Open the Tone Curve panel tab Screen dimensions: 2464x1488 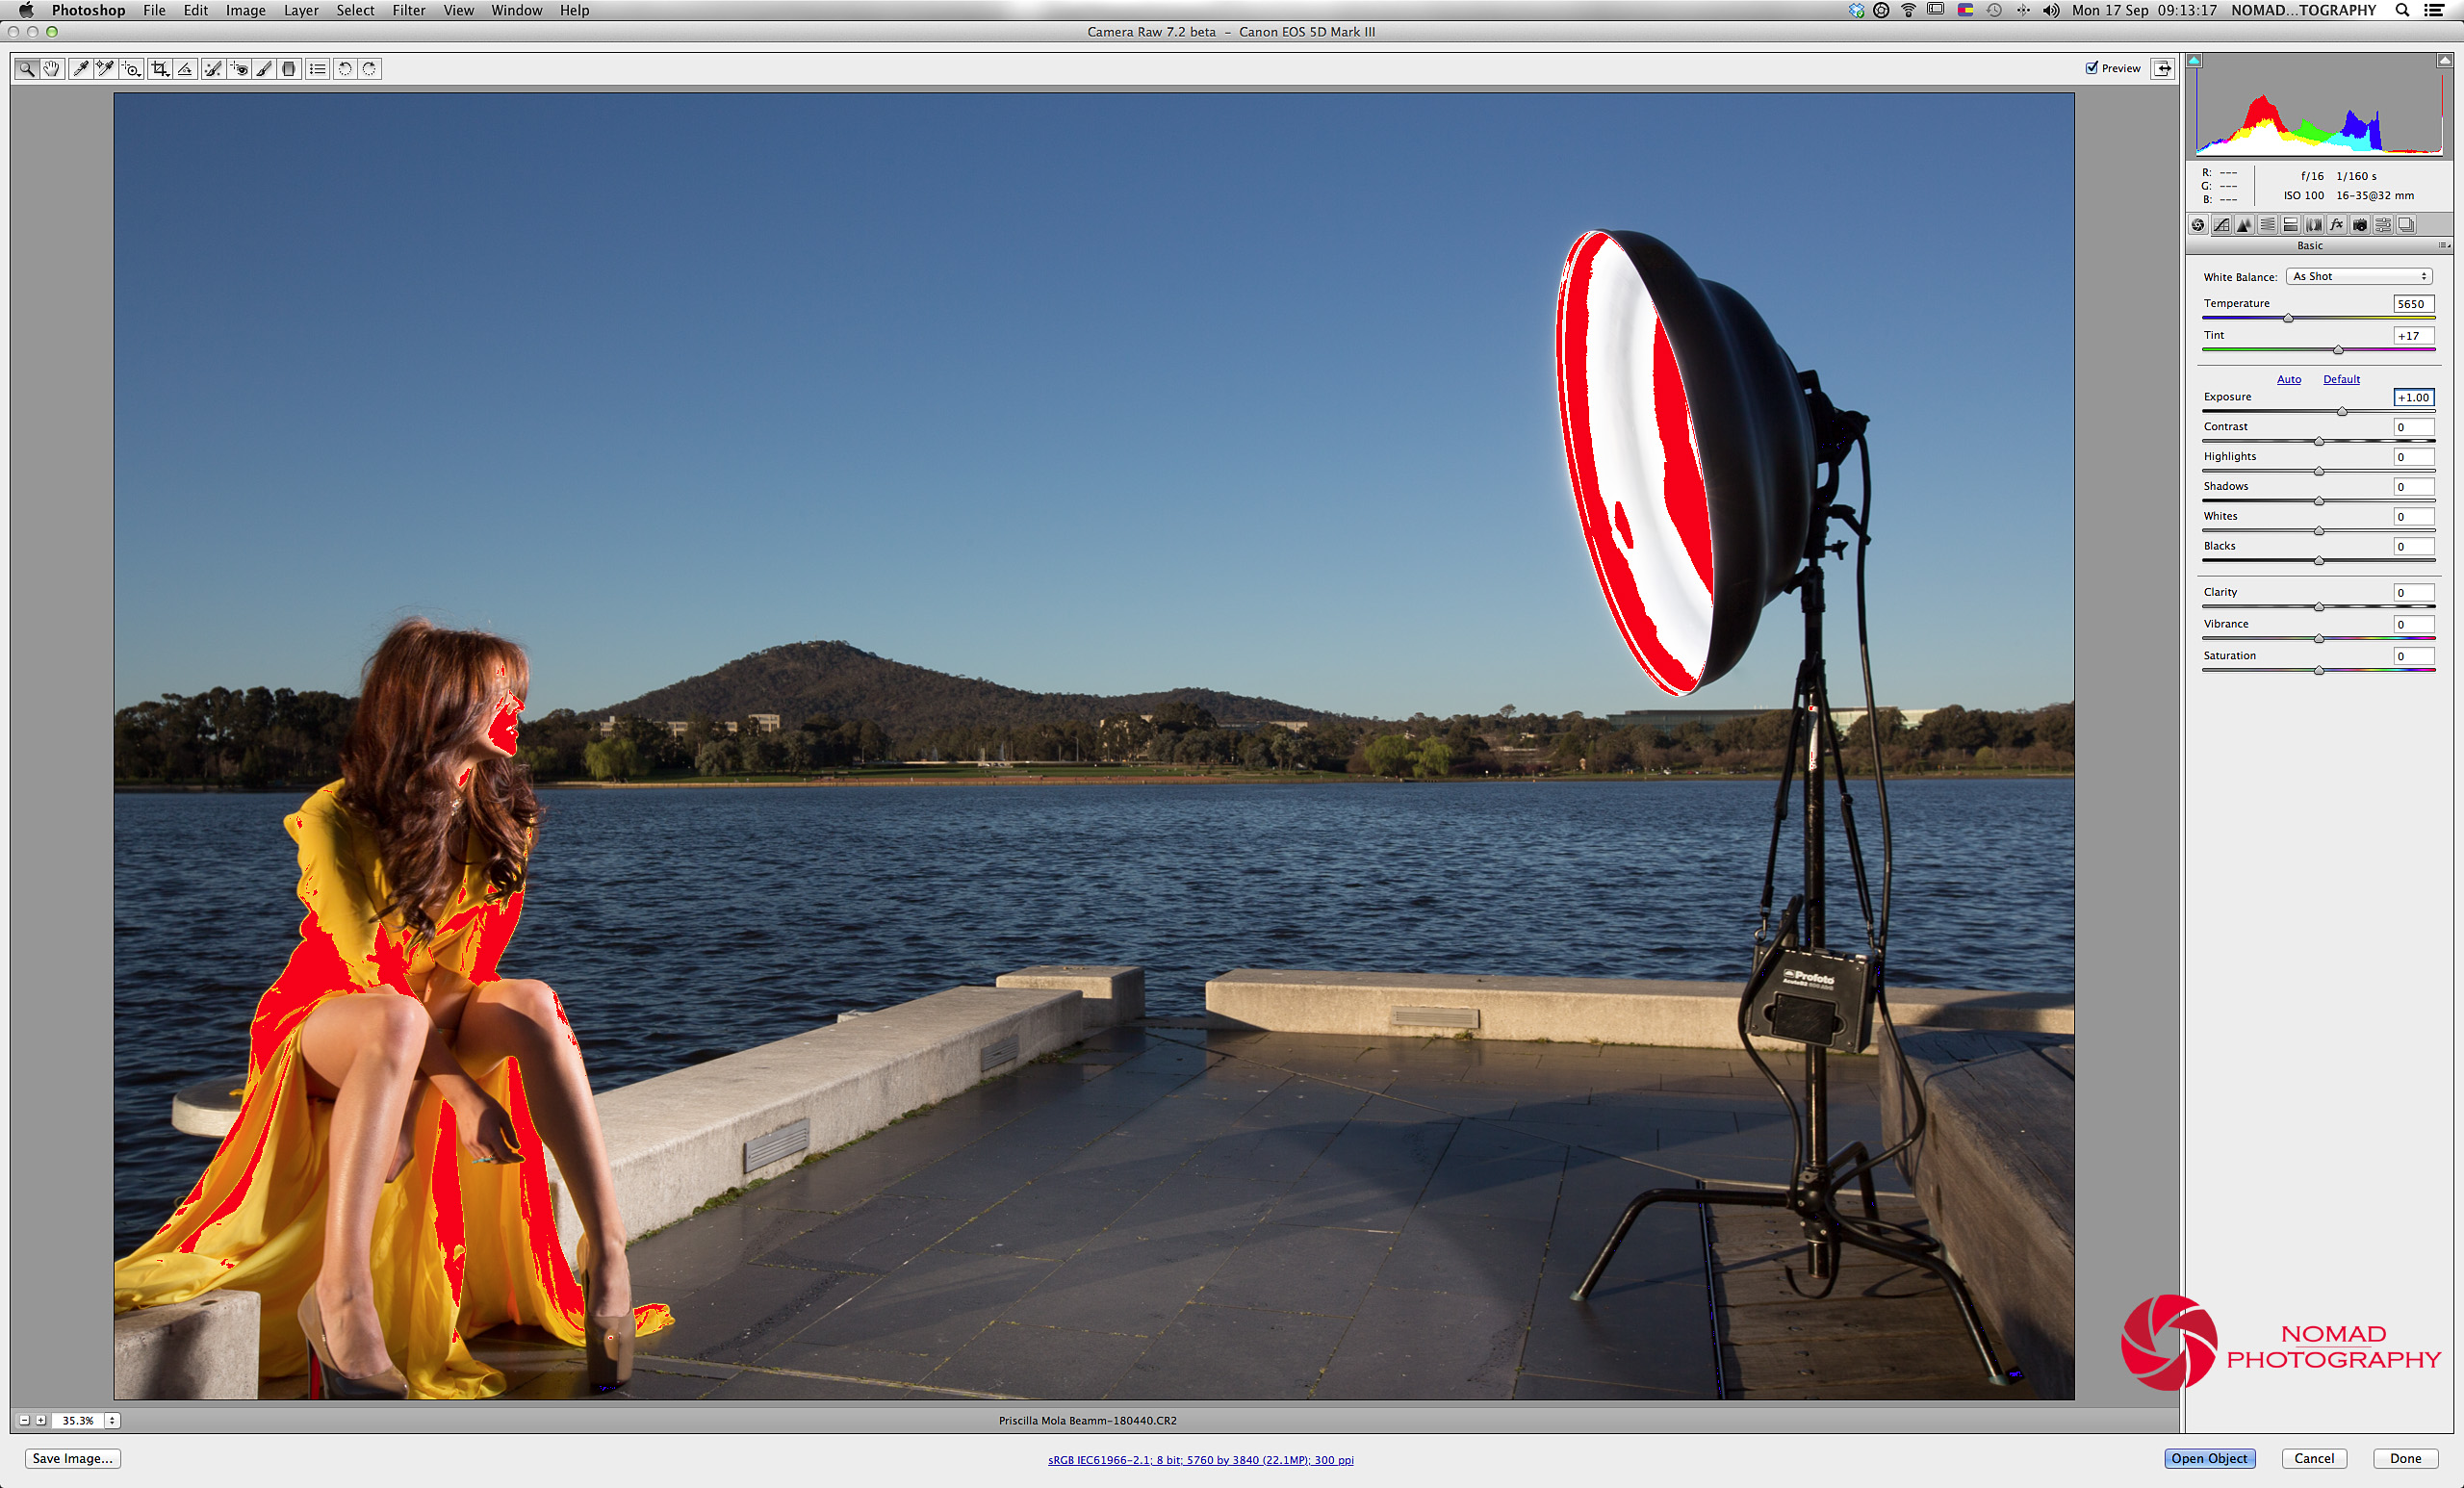[2221, 225]
